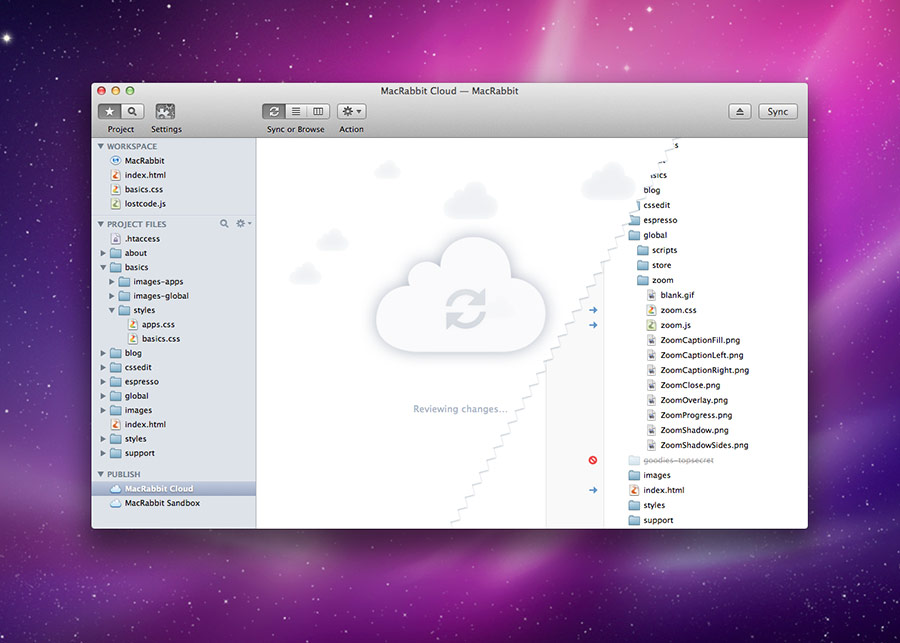The image size is (900, 643).
Task: Select the cloud sync icon in center
Action: click(x=460, y=296)
